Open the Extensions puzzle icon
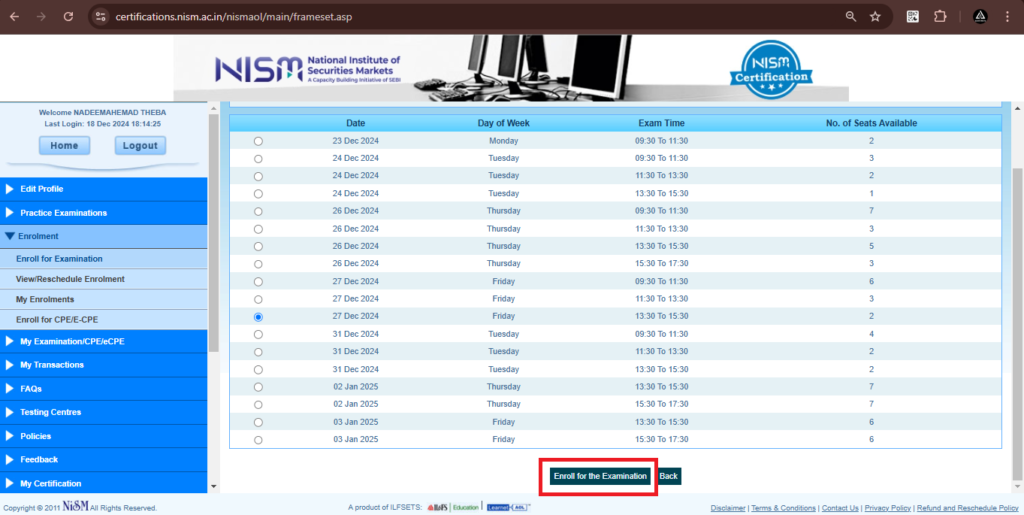The height and width of the screenshot is (515, 1024). click(x=940, y=17)
